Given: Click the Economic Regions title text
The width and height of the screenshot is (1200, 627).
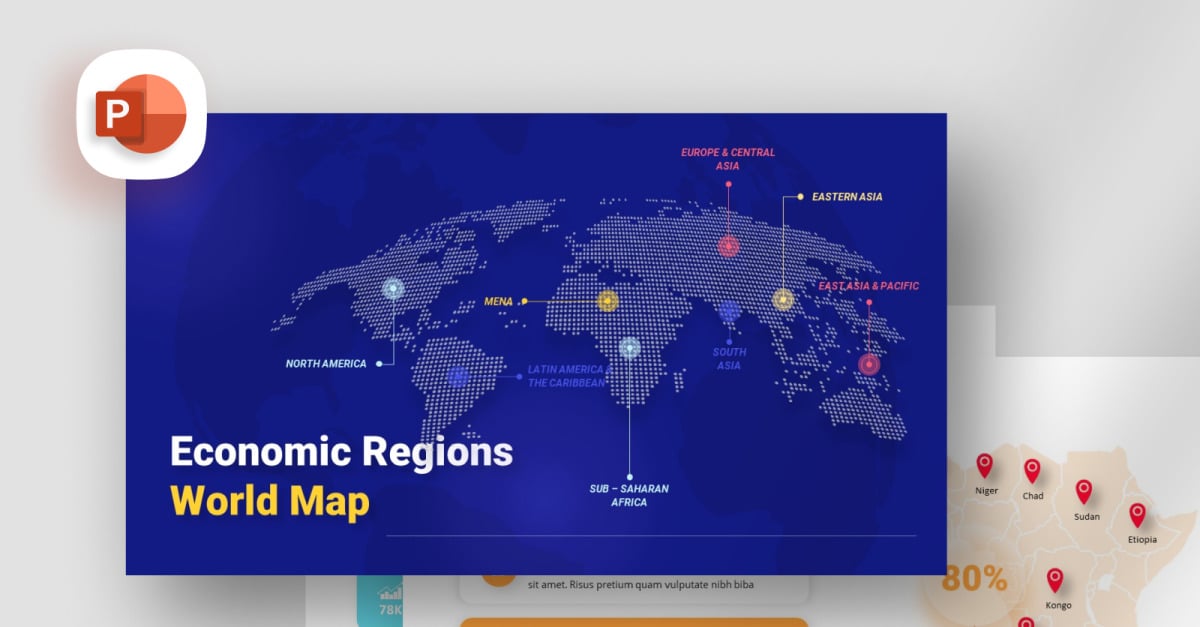Looking at the screenshot, I should point(341,452).
